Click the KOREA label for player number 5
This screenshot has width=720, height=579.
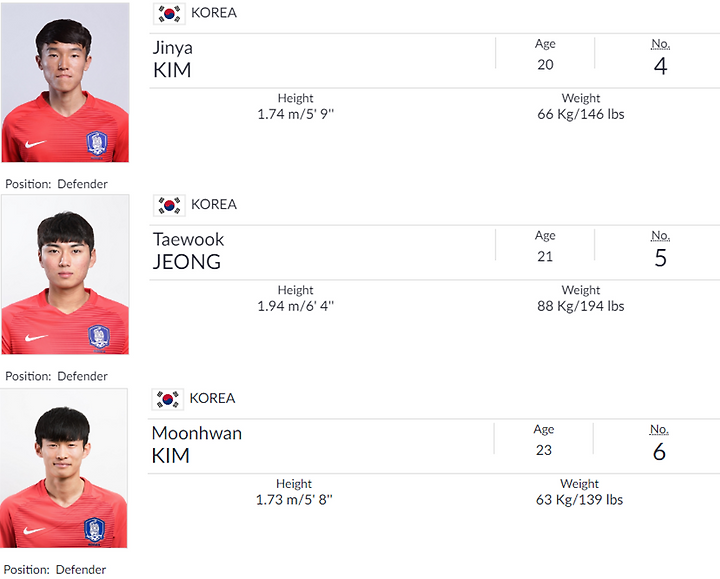pyautogui.click(x=214, y=204)
